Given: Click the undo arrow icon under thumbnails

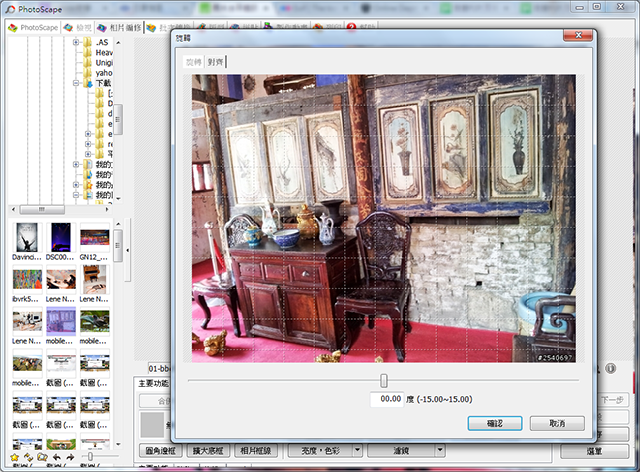Looking at the screenshot, I should [x=56, y=457].
